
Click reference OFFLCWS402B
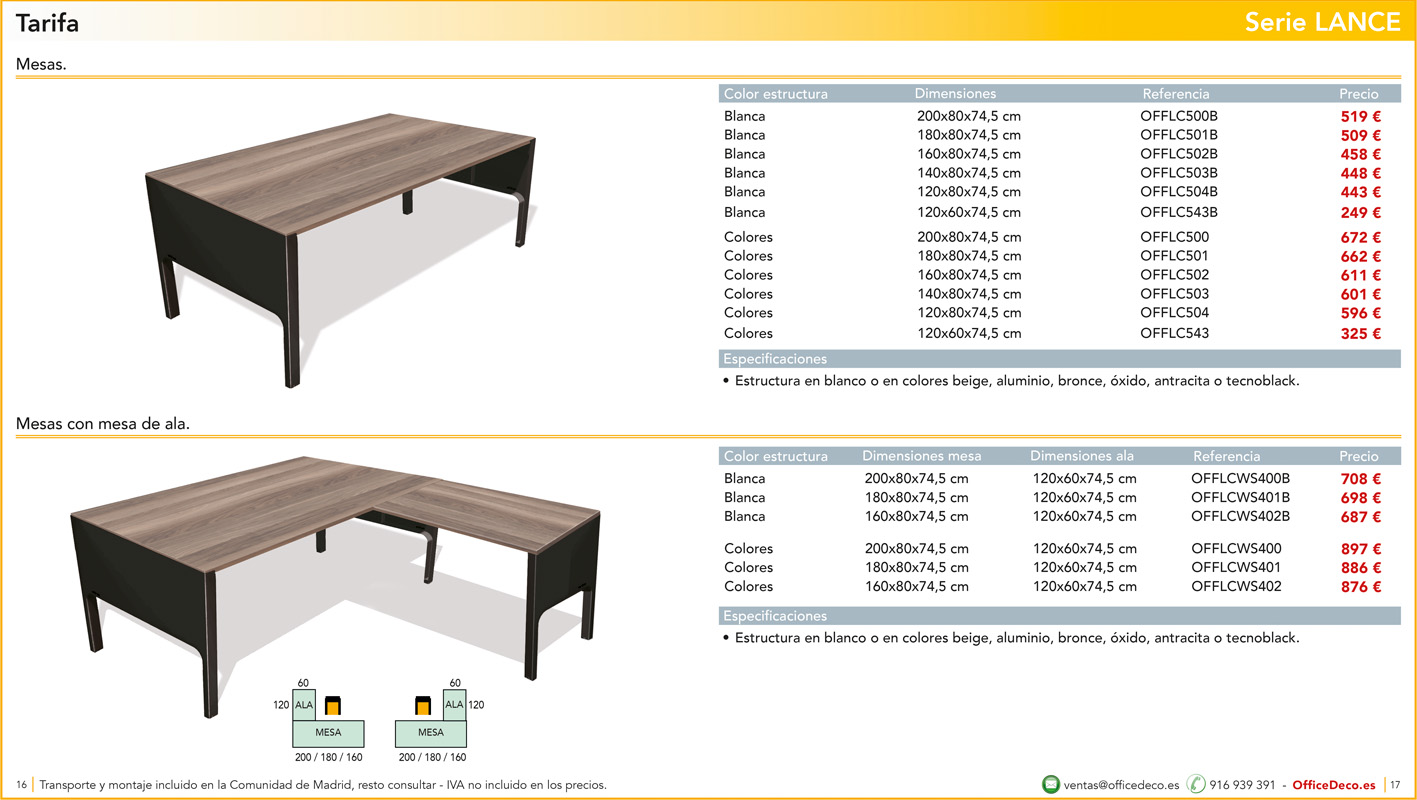click(x=1241, y=516)
